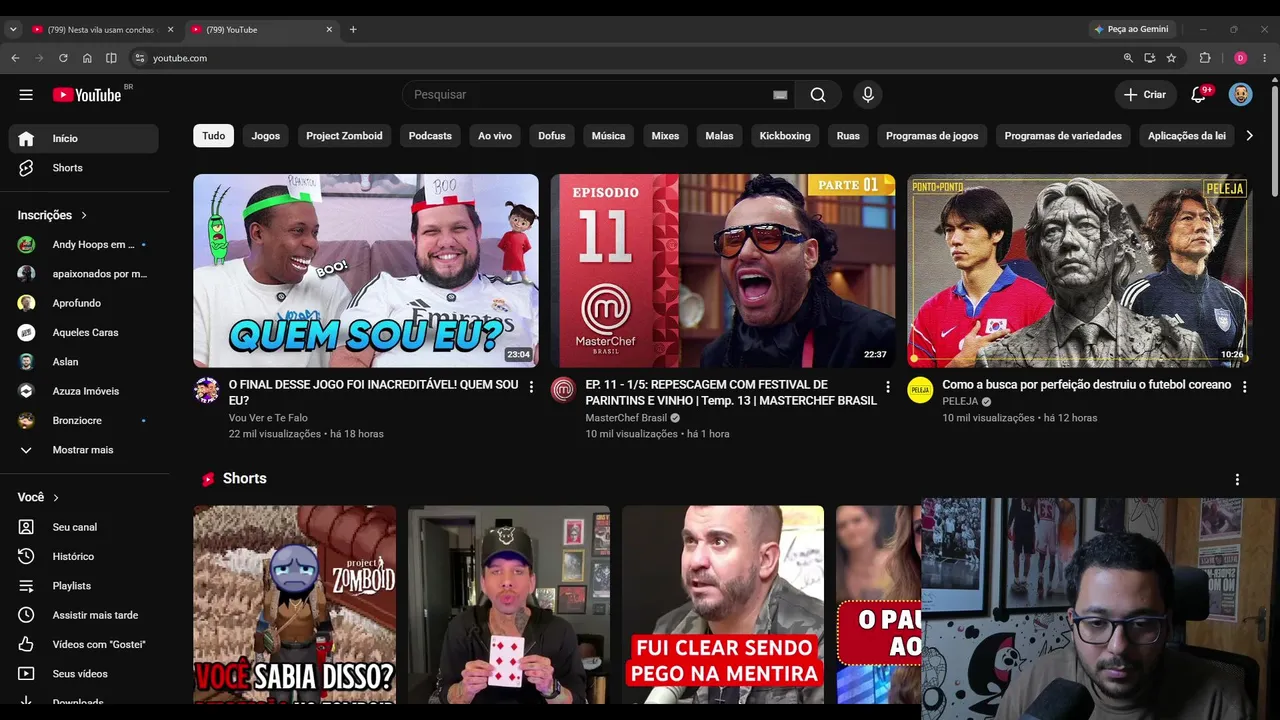Open Seu canal
This screenshot has width=1280, height=720.
pos(84,527)
